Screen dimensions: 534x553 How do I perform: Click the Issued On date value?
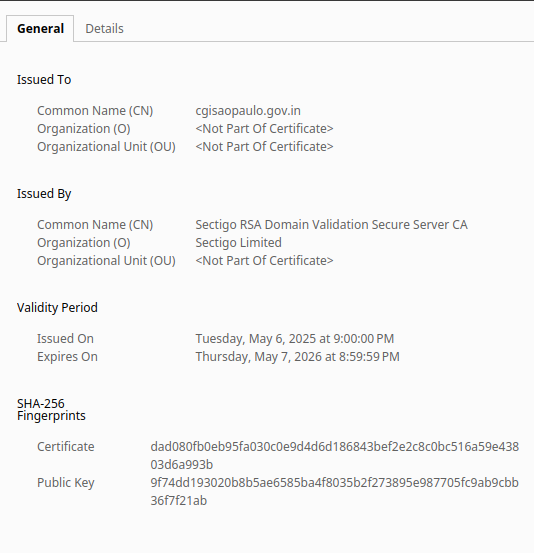[x=295, y=339]
